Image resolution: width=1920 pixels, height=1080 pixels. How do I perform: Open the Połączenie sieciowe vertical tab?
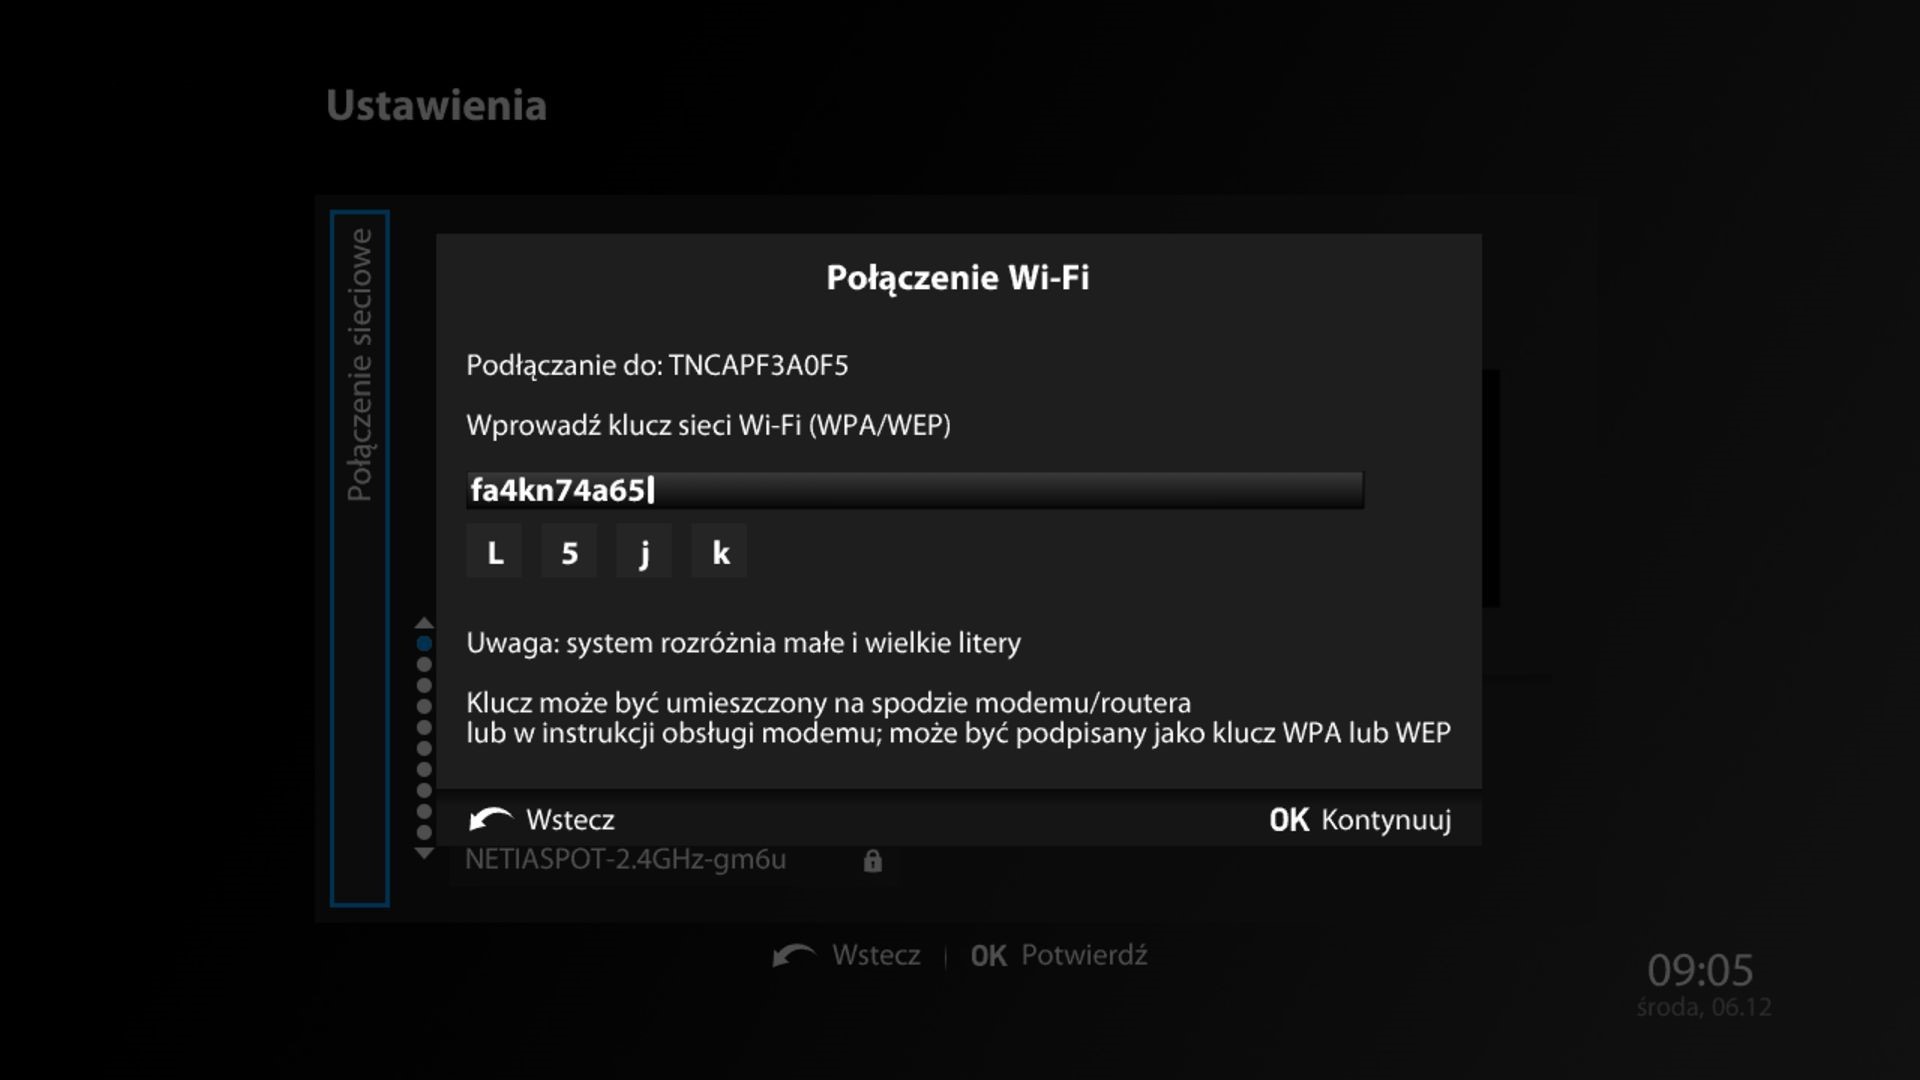[360, 558]
